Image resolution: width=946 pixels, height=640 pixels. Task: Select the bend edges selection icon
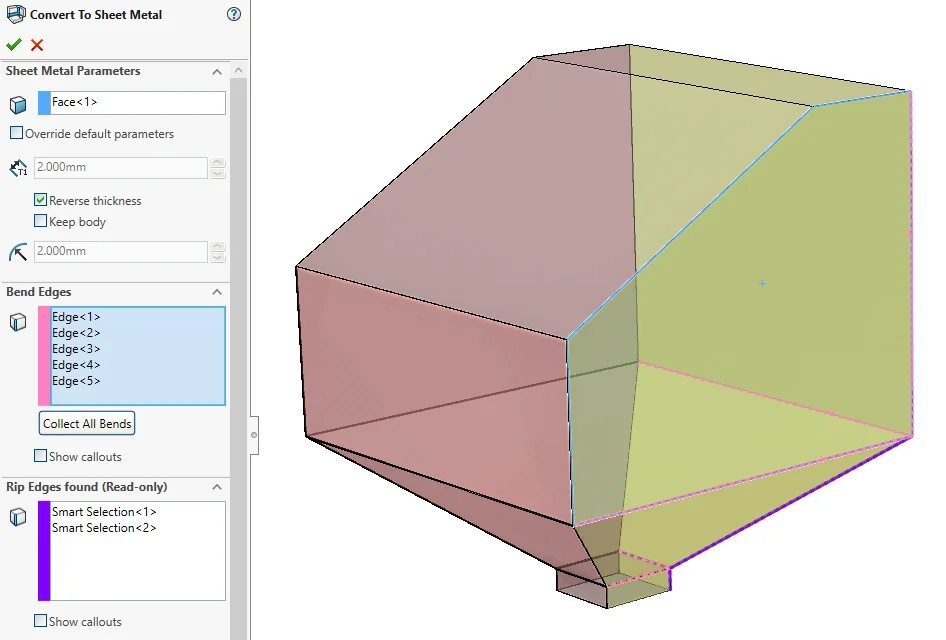17,322
